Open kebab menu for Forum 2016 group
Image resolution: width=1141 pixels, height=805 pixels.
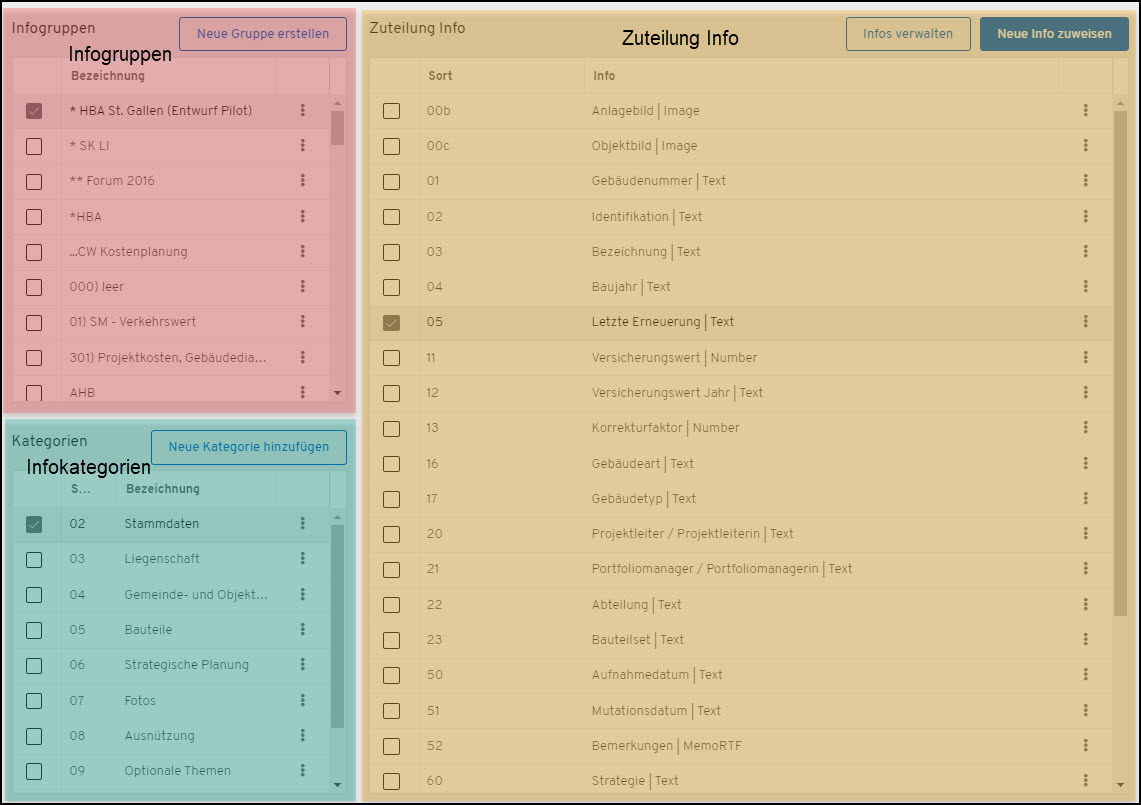pos(303,181)
